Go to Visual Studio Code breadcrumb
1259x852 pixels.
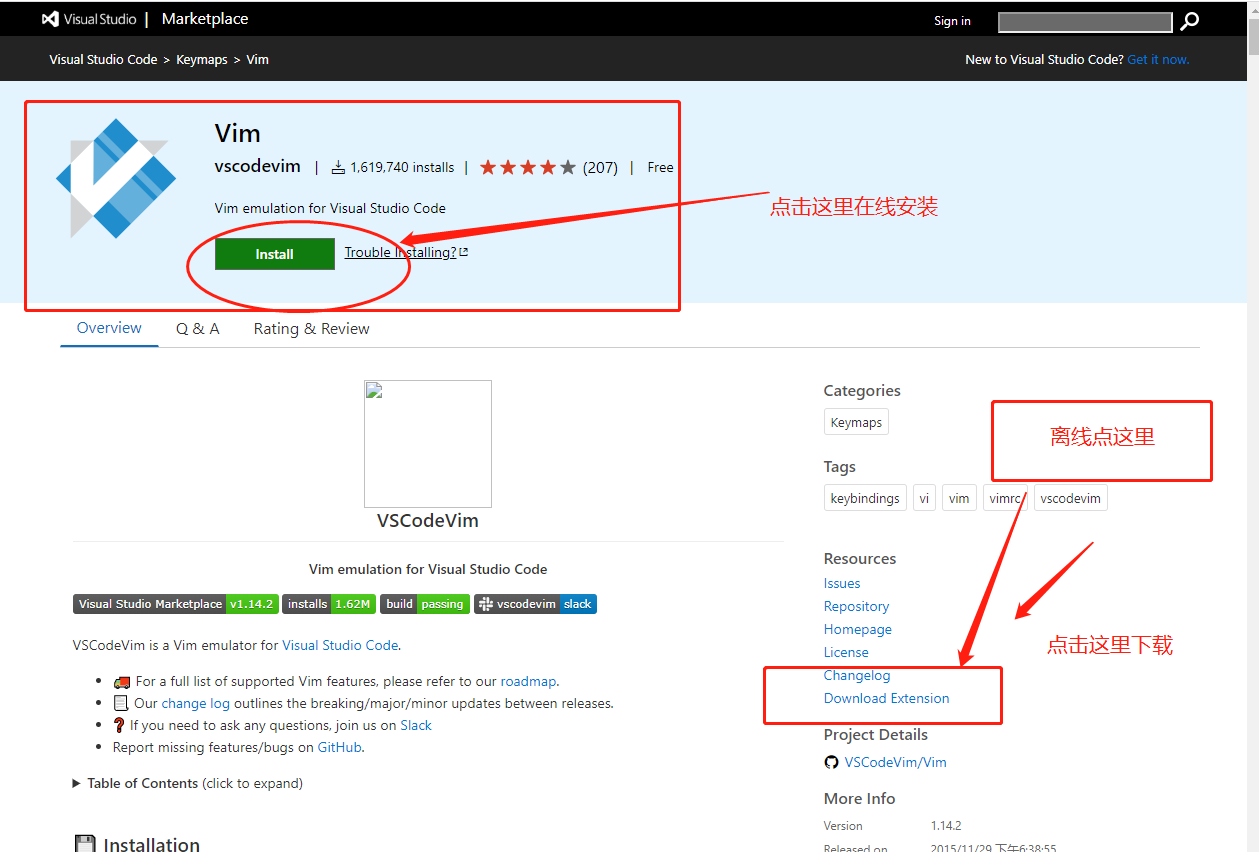103,59
